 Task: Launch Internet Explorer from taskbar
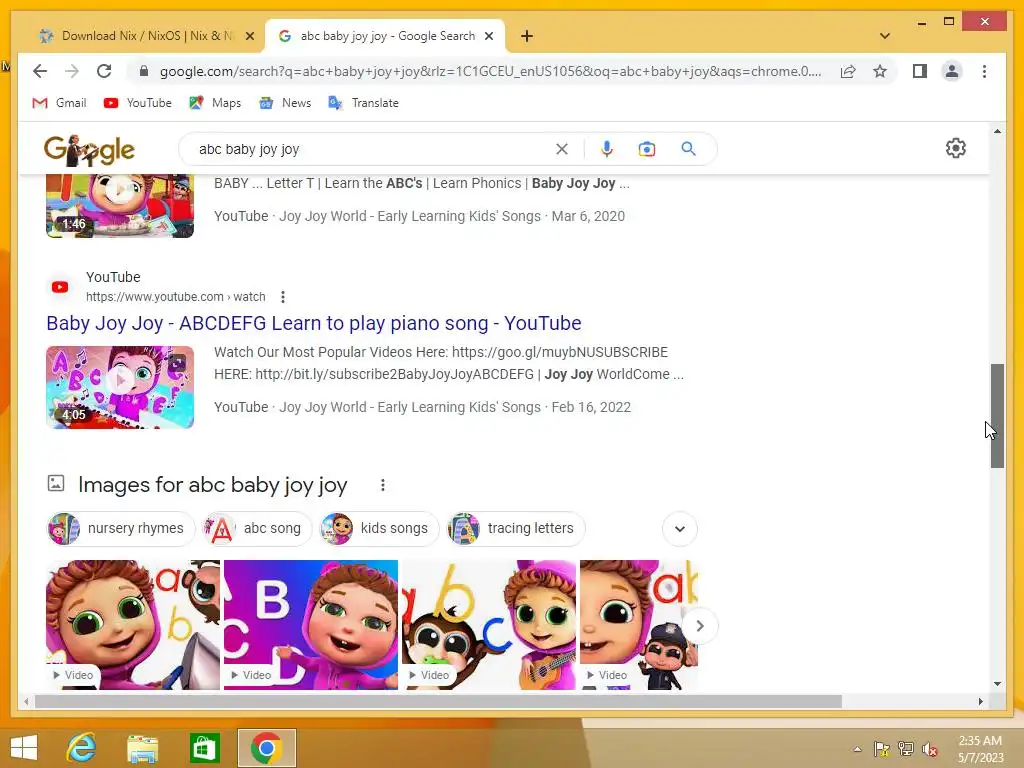coord(82,748)
